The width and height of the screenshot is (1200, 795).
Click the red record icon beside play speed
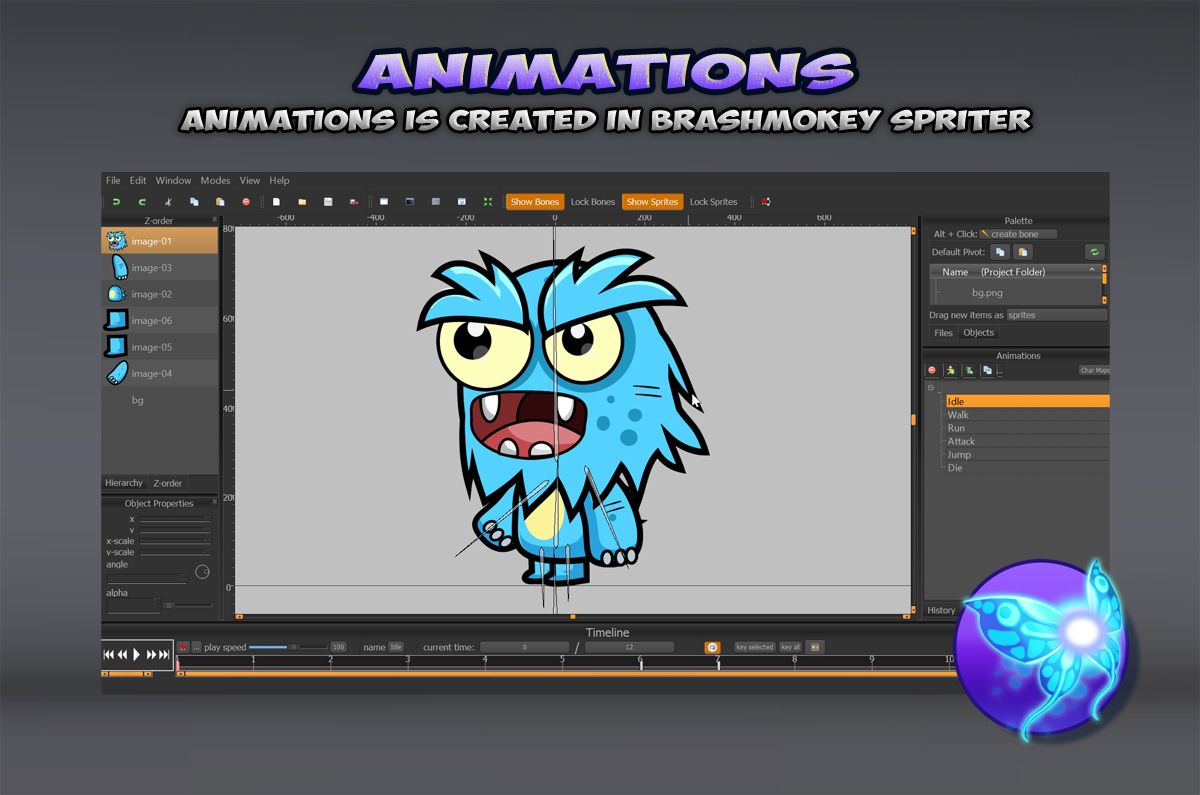click(x=183, y=647)
